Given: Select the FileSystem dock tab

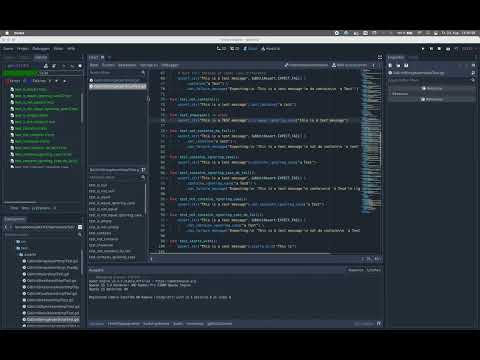Looking at the screenshot, I should click(x=15, y=219).
